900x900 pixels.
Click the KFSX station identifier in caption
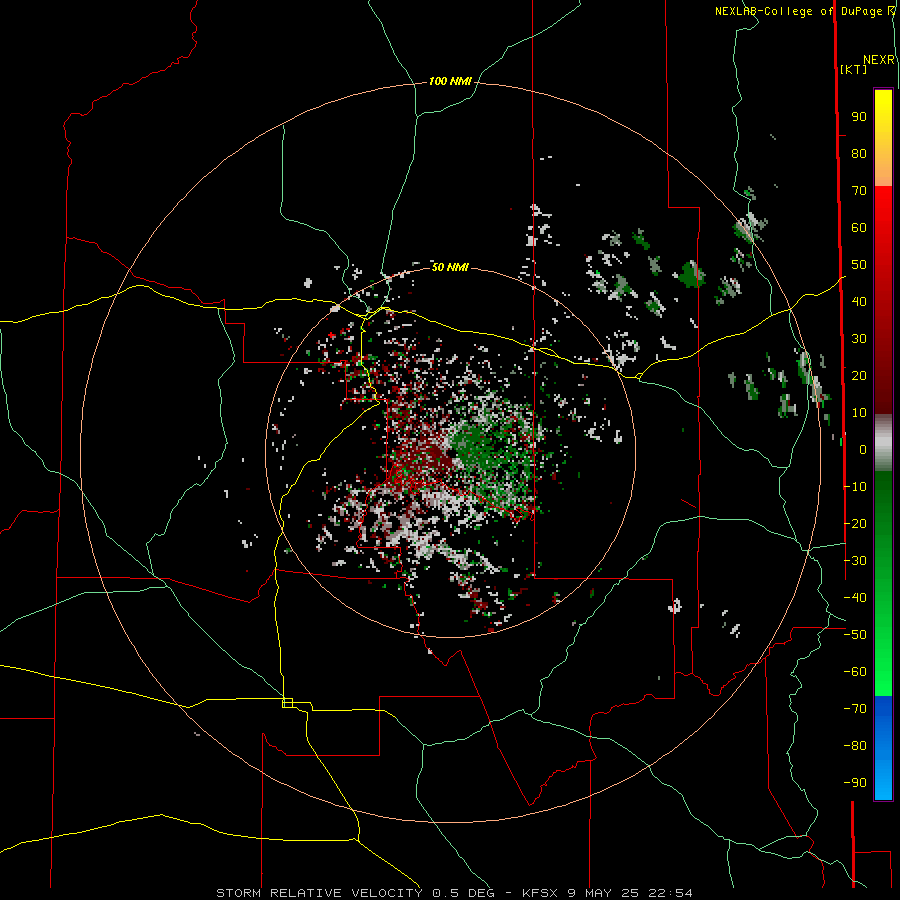pos(541,893)
